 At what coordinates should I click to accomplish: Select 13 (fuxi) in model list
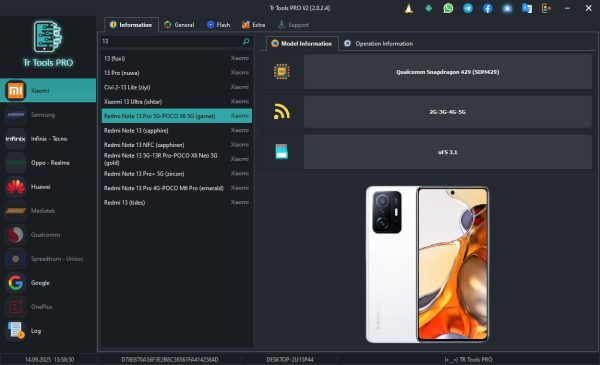176,58
